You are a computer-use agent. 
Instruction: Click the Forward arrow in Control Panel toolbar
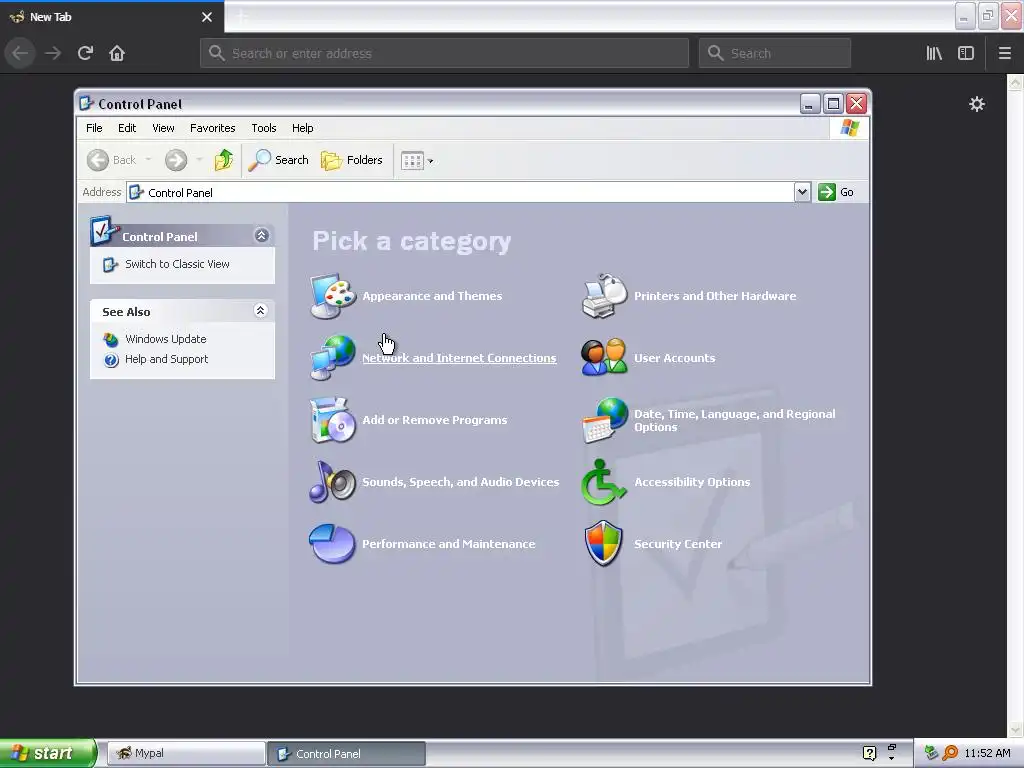coord(176,160)
